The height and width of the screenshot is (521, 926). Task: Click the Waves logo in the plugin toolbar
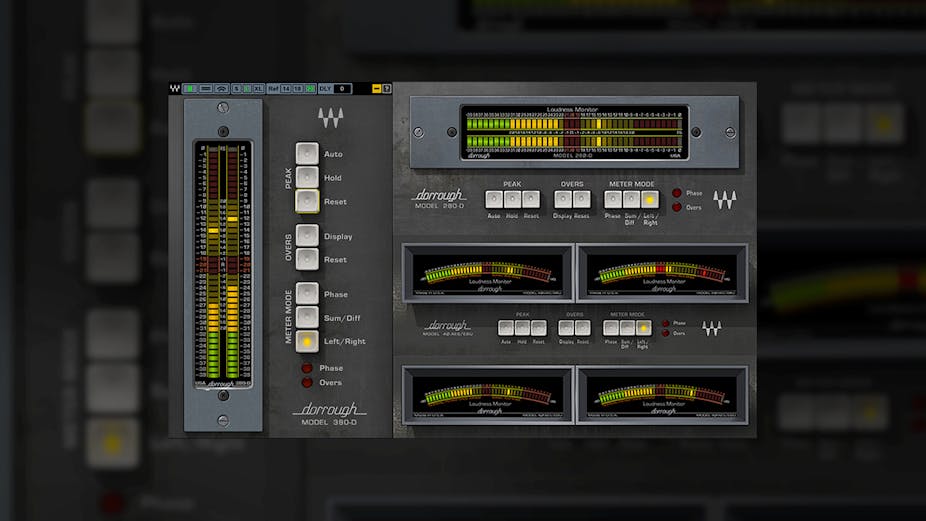pos(174,89)
